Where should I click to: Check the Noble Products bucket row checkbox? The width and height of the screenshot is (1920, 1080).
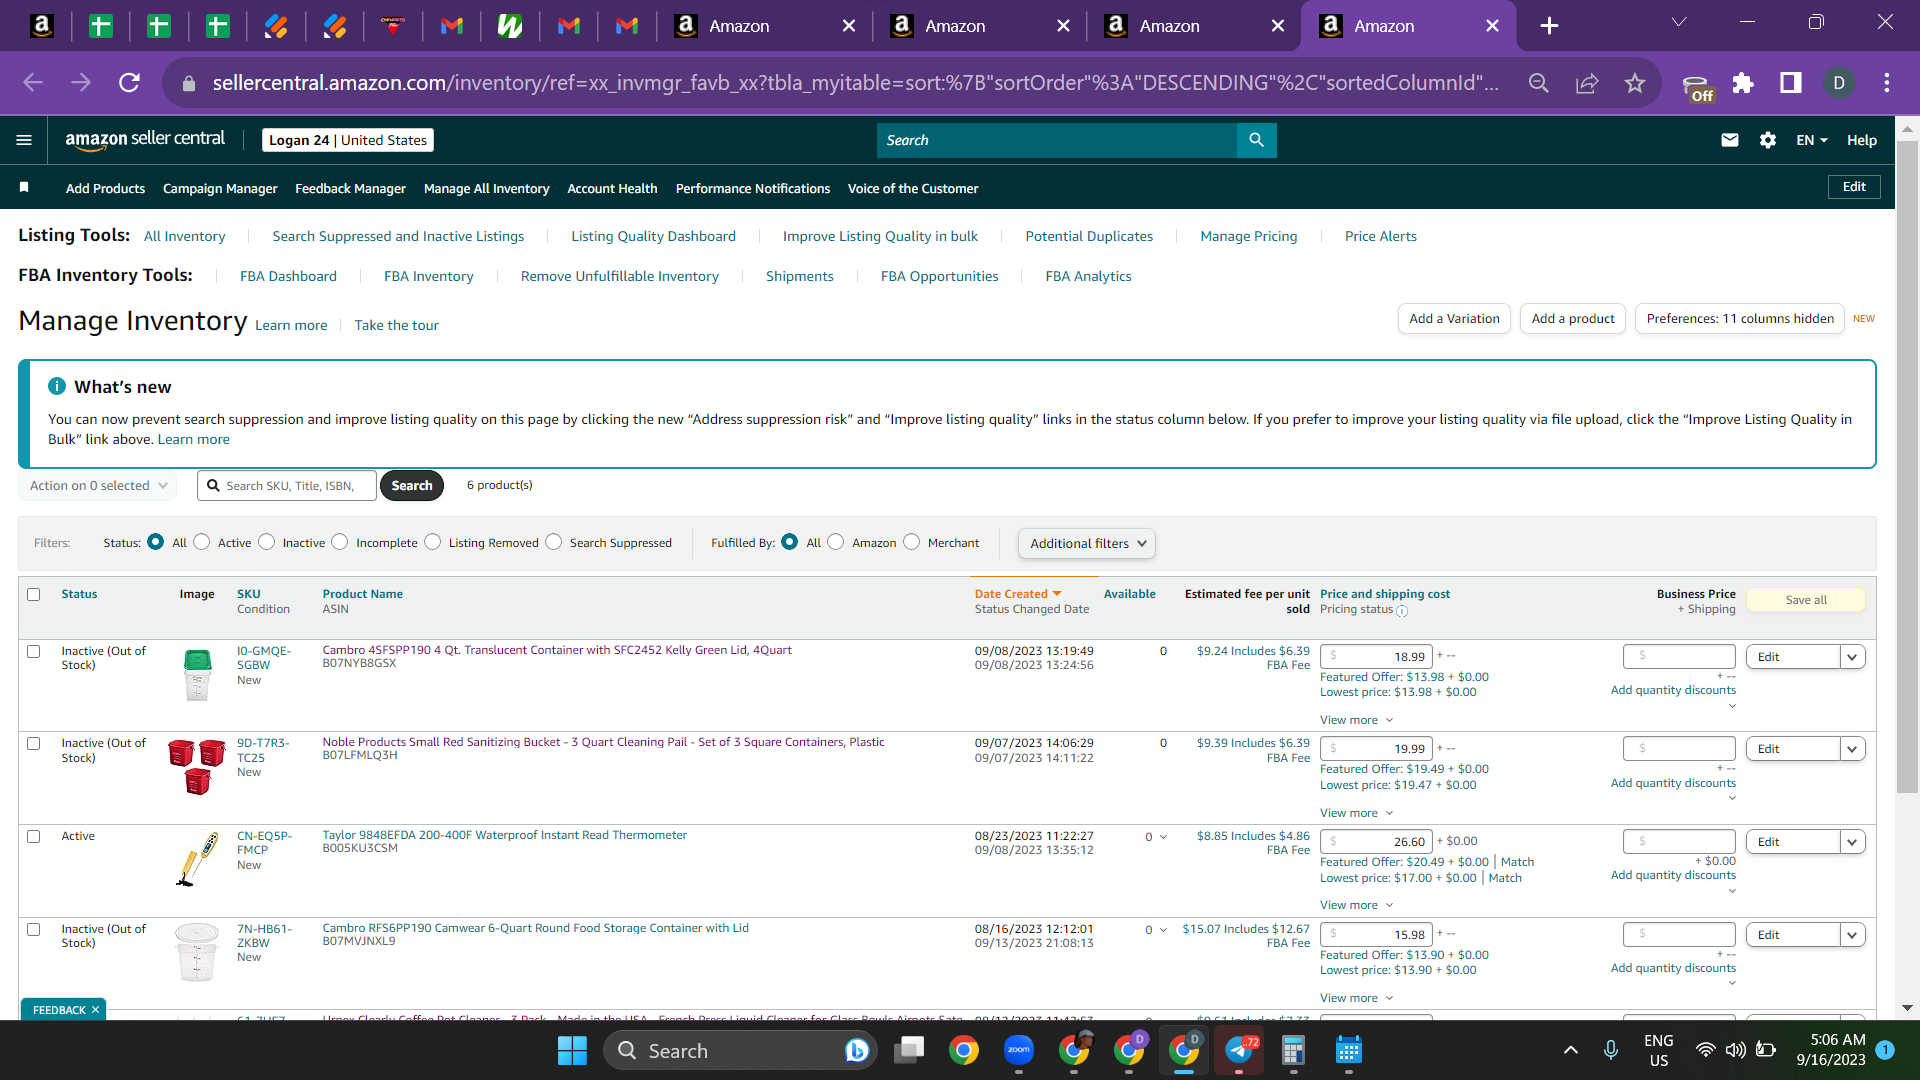pos(33,743)
